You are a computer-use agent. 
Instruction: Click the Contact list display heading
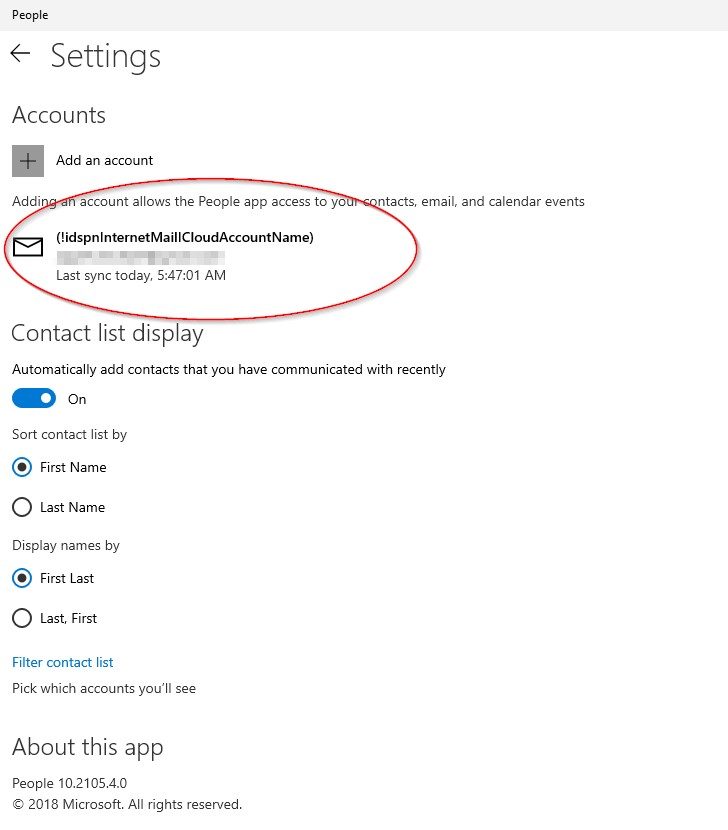click(x=107, y=333)
